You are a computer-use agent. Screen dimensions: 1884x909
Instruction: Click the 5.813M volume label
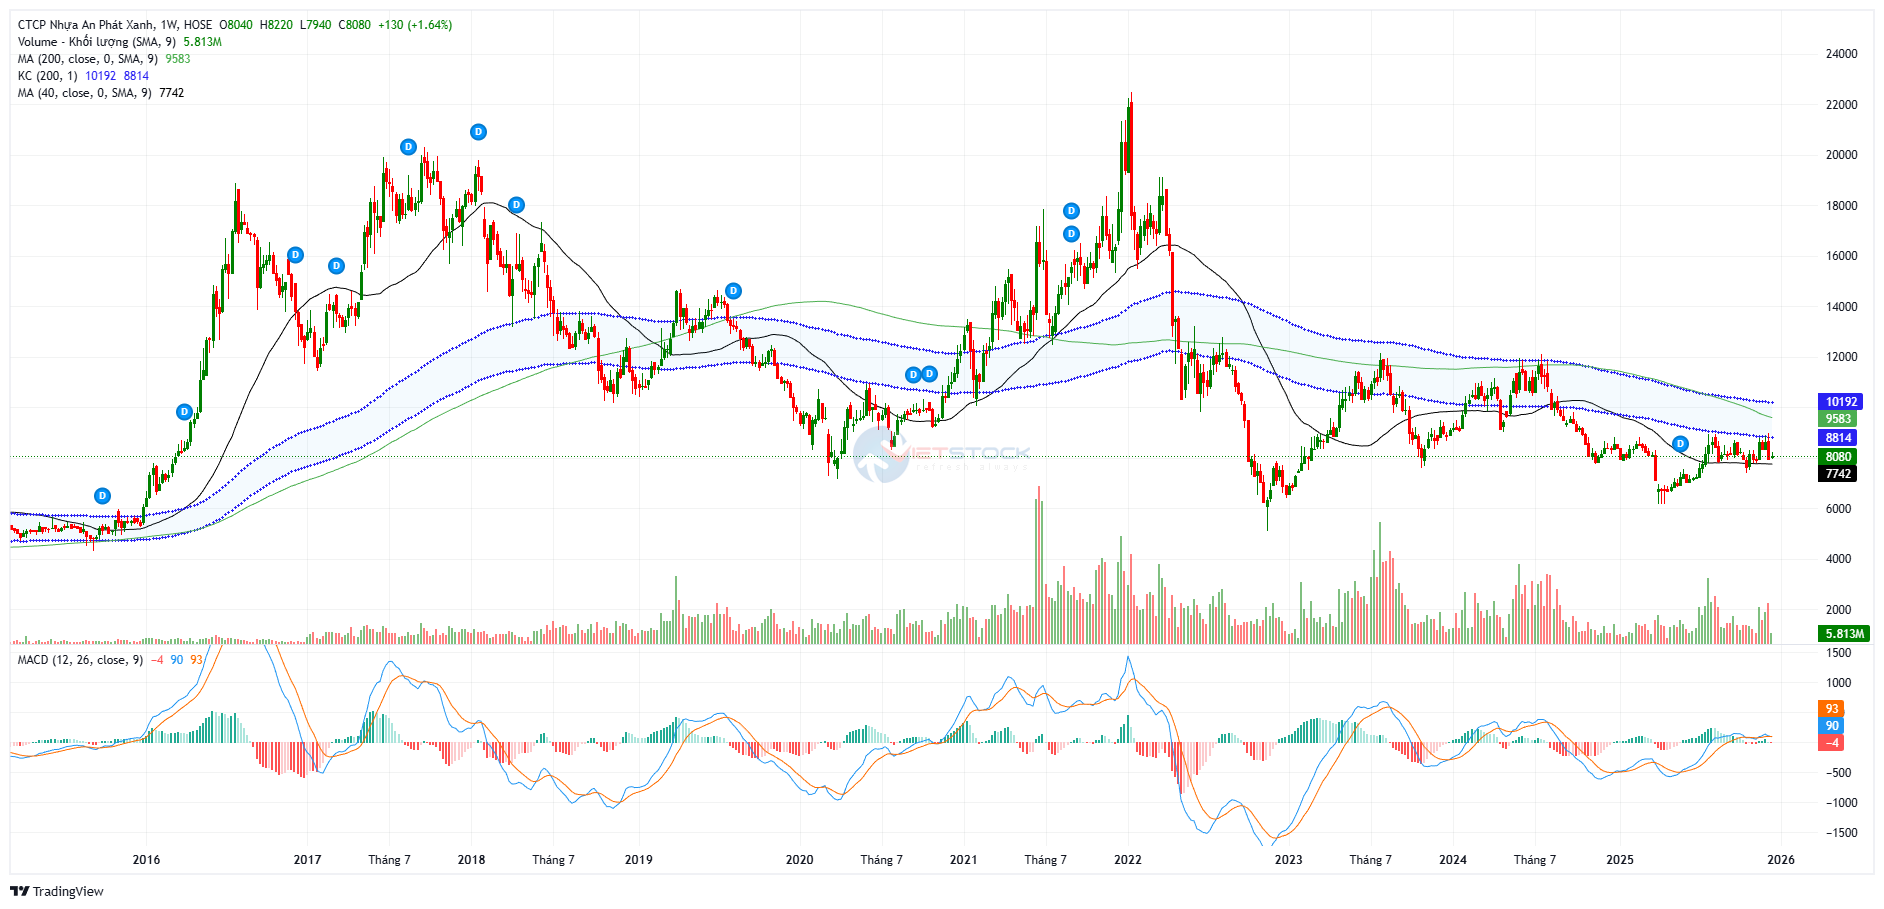tap(1844, 634)
